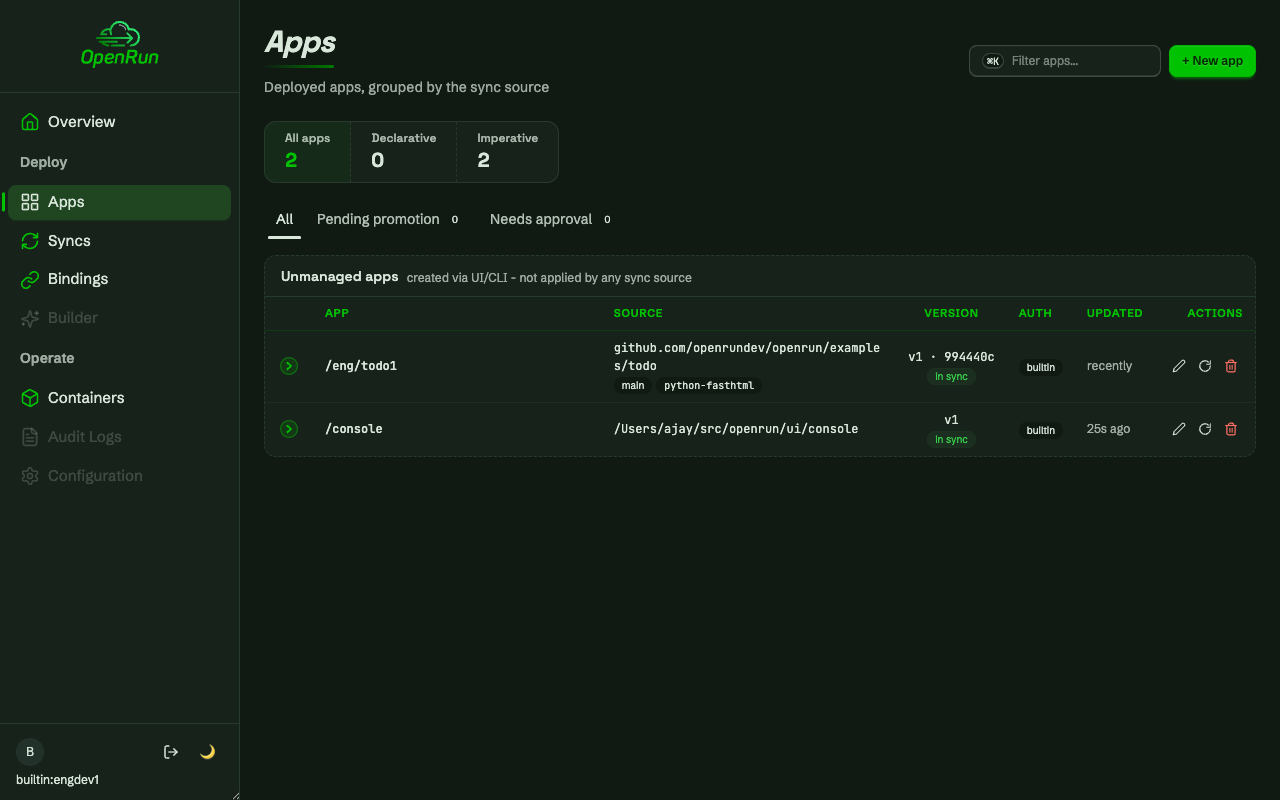The image size is (1280, 800).
Task: Click the Bindings link icon in sidebar
Action: point(30,279)
